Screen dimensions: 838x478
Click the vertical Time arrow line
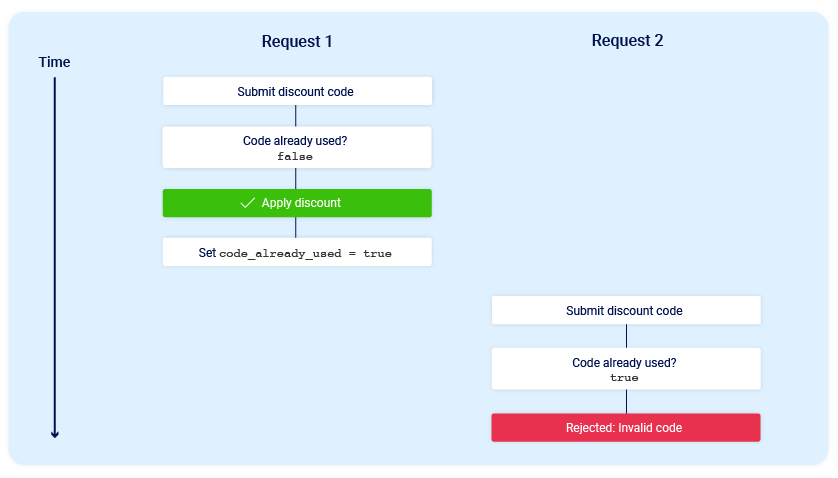[x=55, y=250]
